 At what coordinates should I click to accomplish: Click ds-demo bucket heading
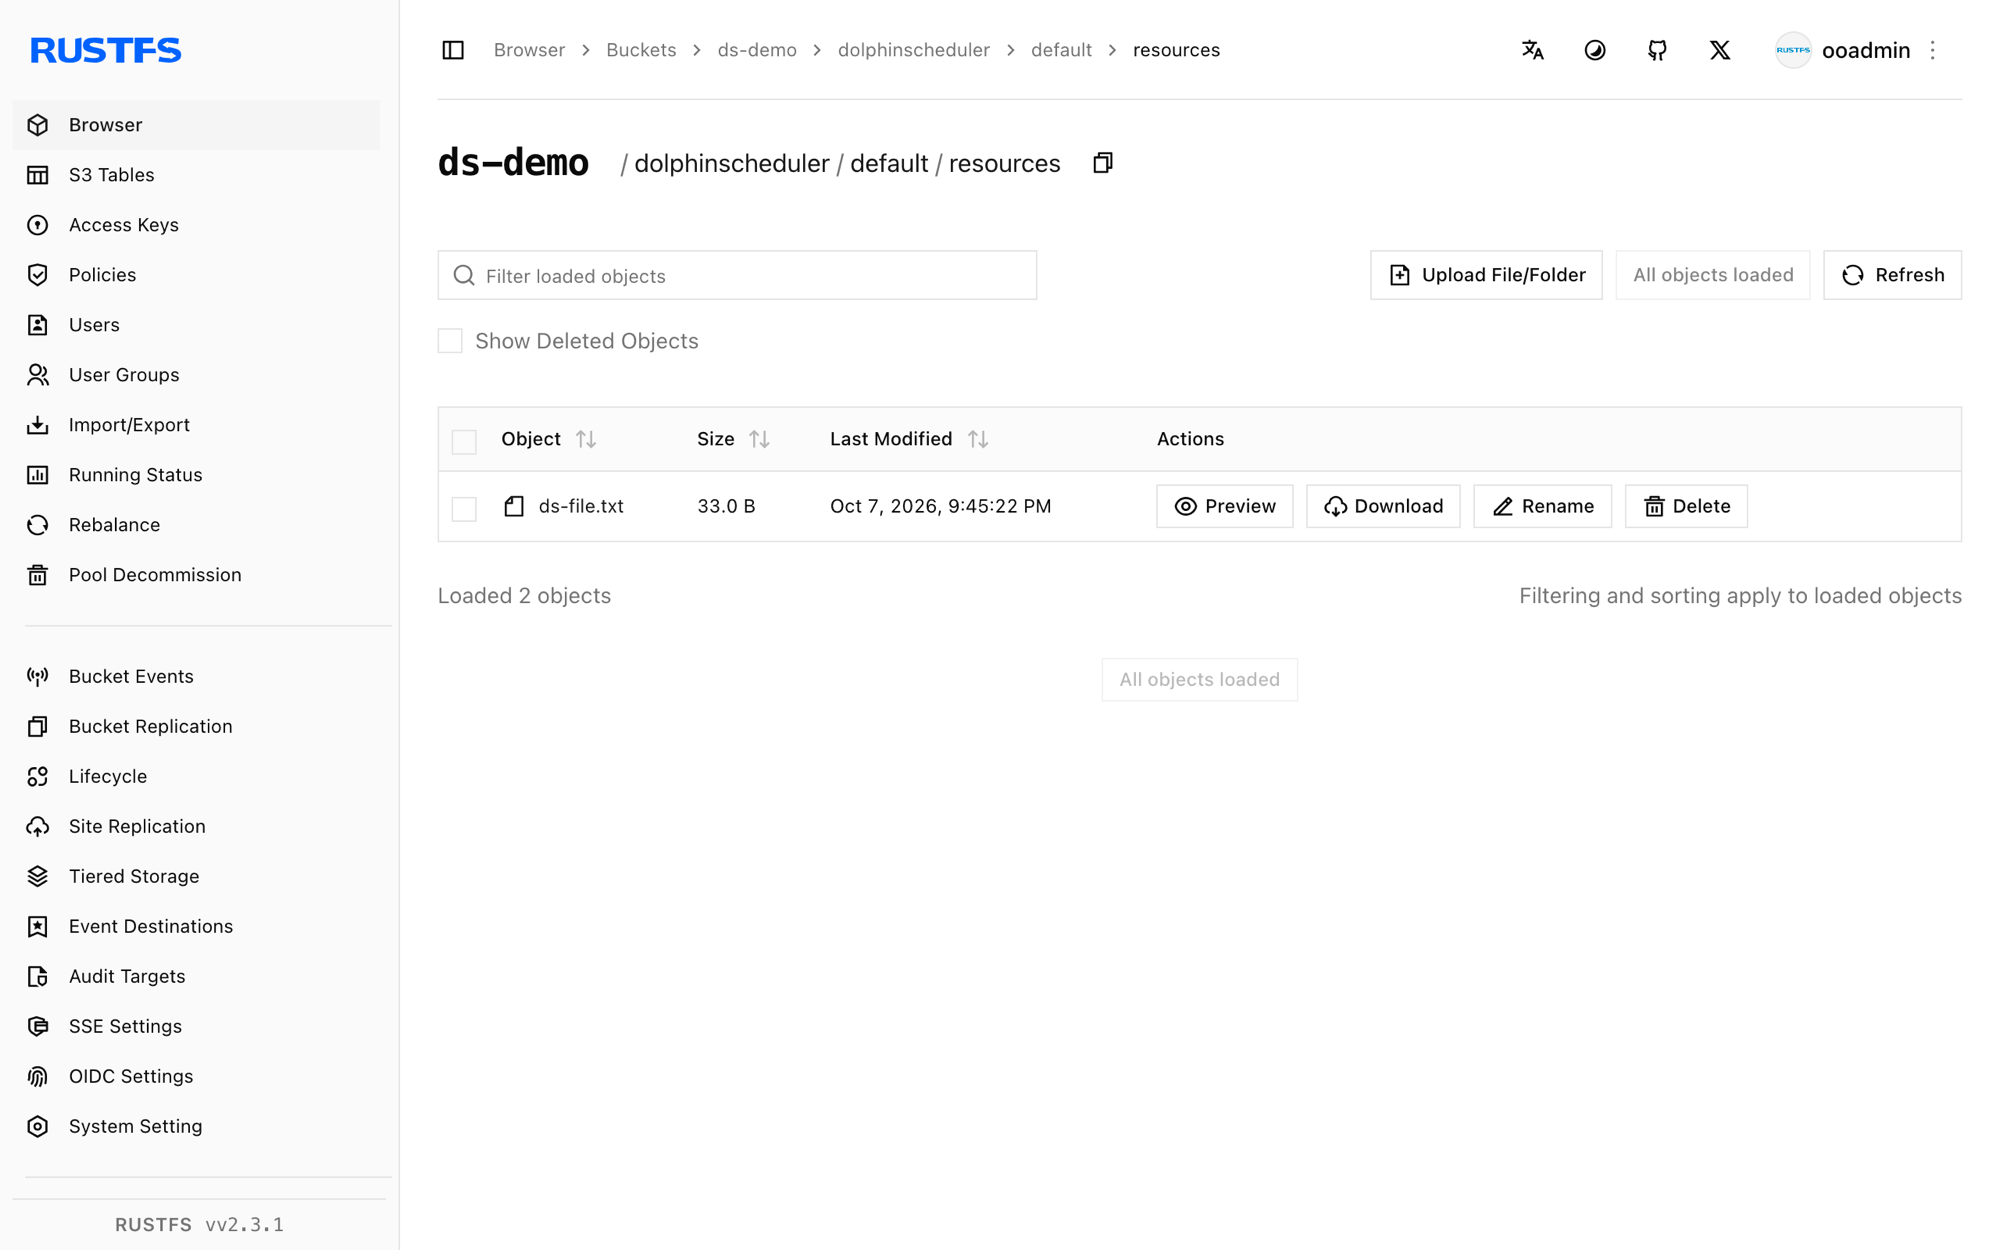tap(513, 163)
